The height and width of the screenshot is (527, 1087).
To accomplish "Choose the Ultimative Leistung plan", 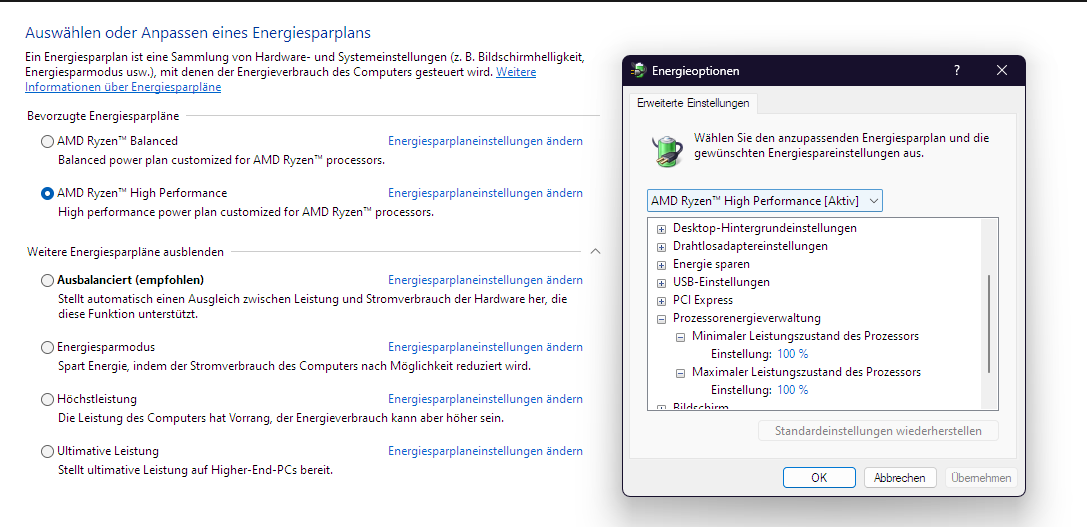I will (x=47, y=451).
